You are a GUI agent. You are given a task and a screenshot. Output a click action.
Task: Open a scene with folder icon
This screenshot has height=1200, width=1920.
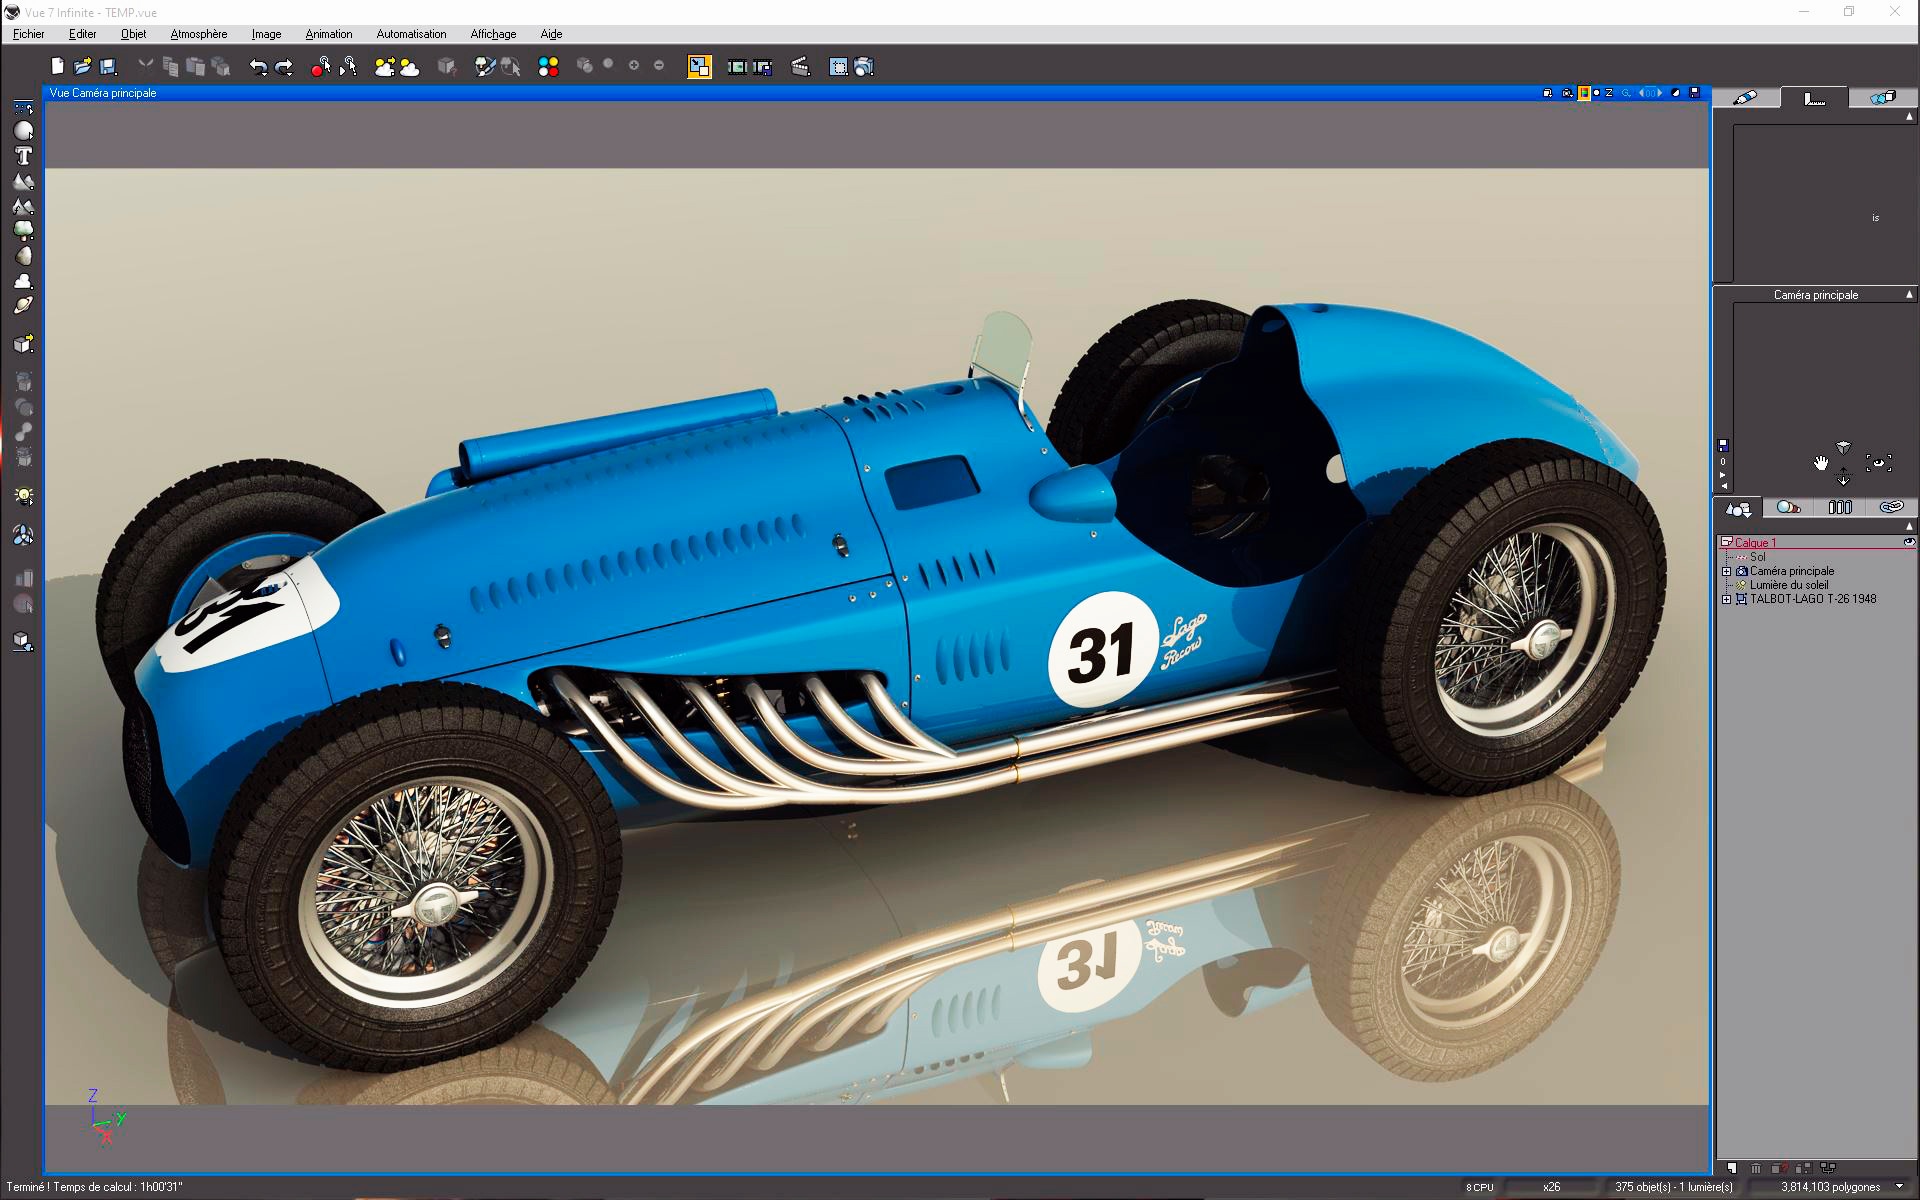click(82, 67)
